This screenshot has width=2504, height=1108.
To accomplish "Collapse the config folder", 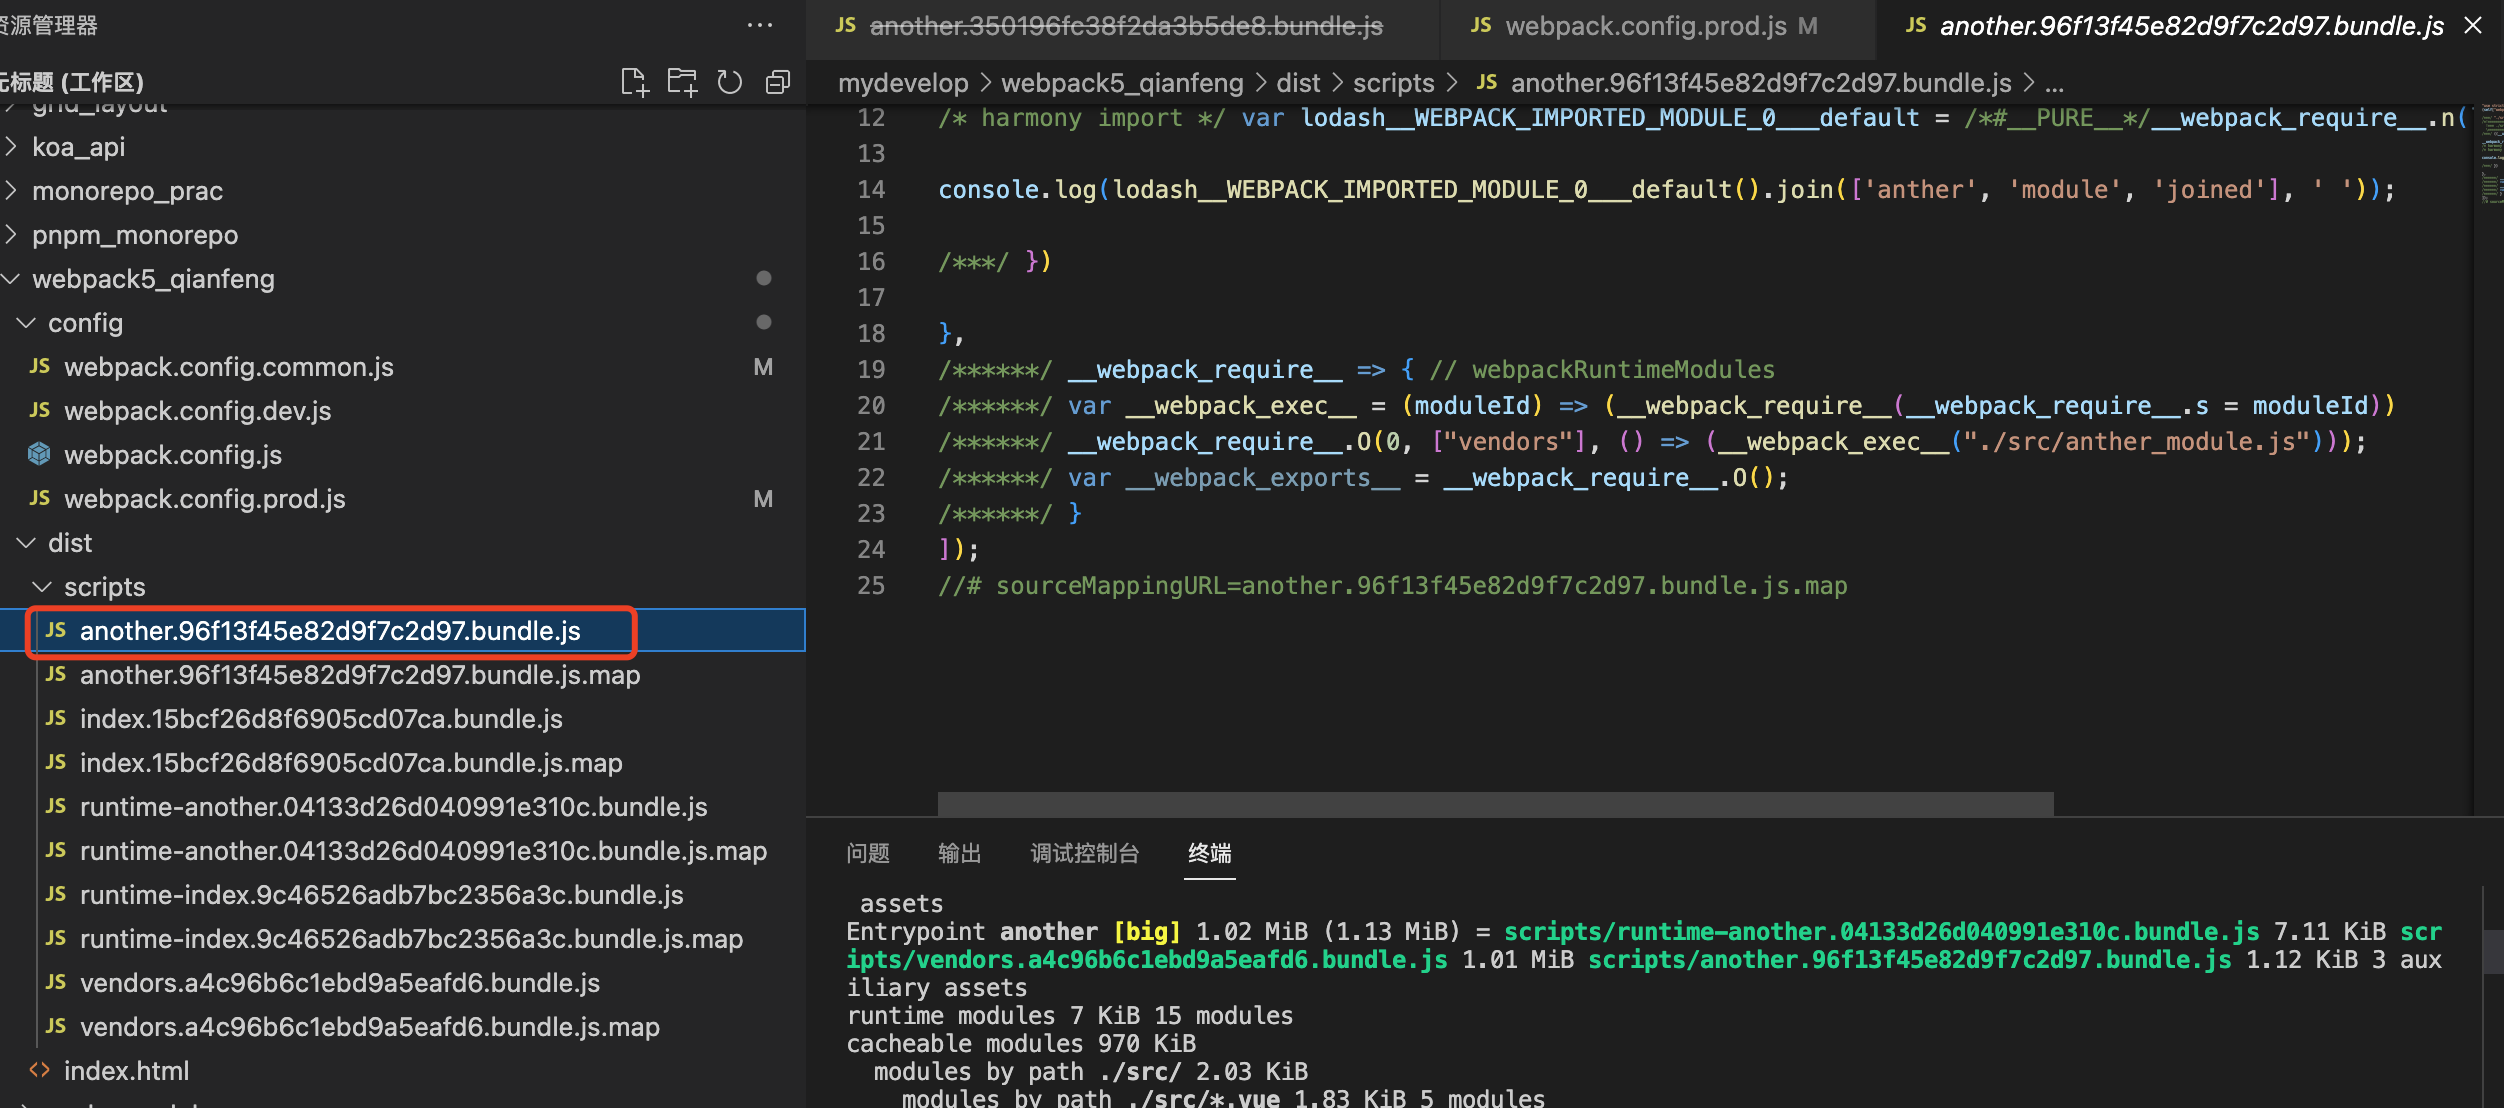I will coord(85,323).
